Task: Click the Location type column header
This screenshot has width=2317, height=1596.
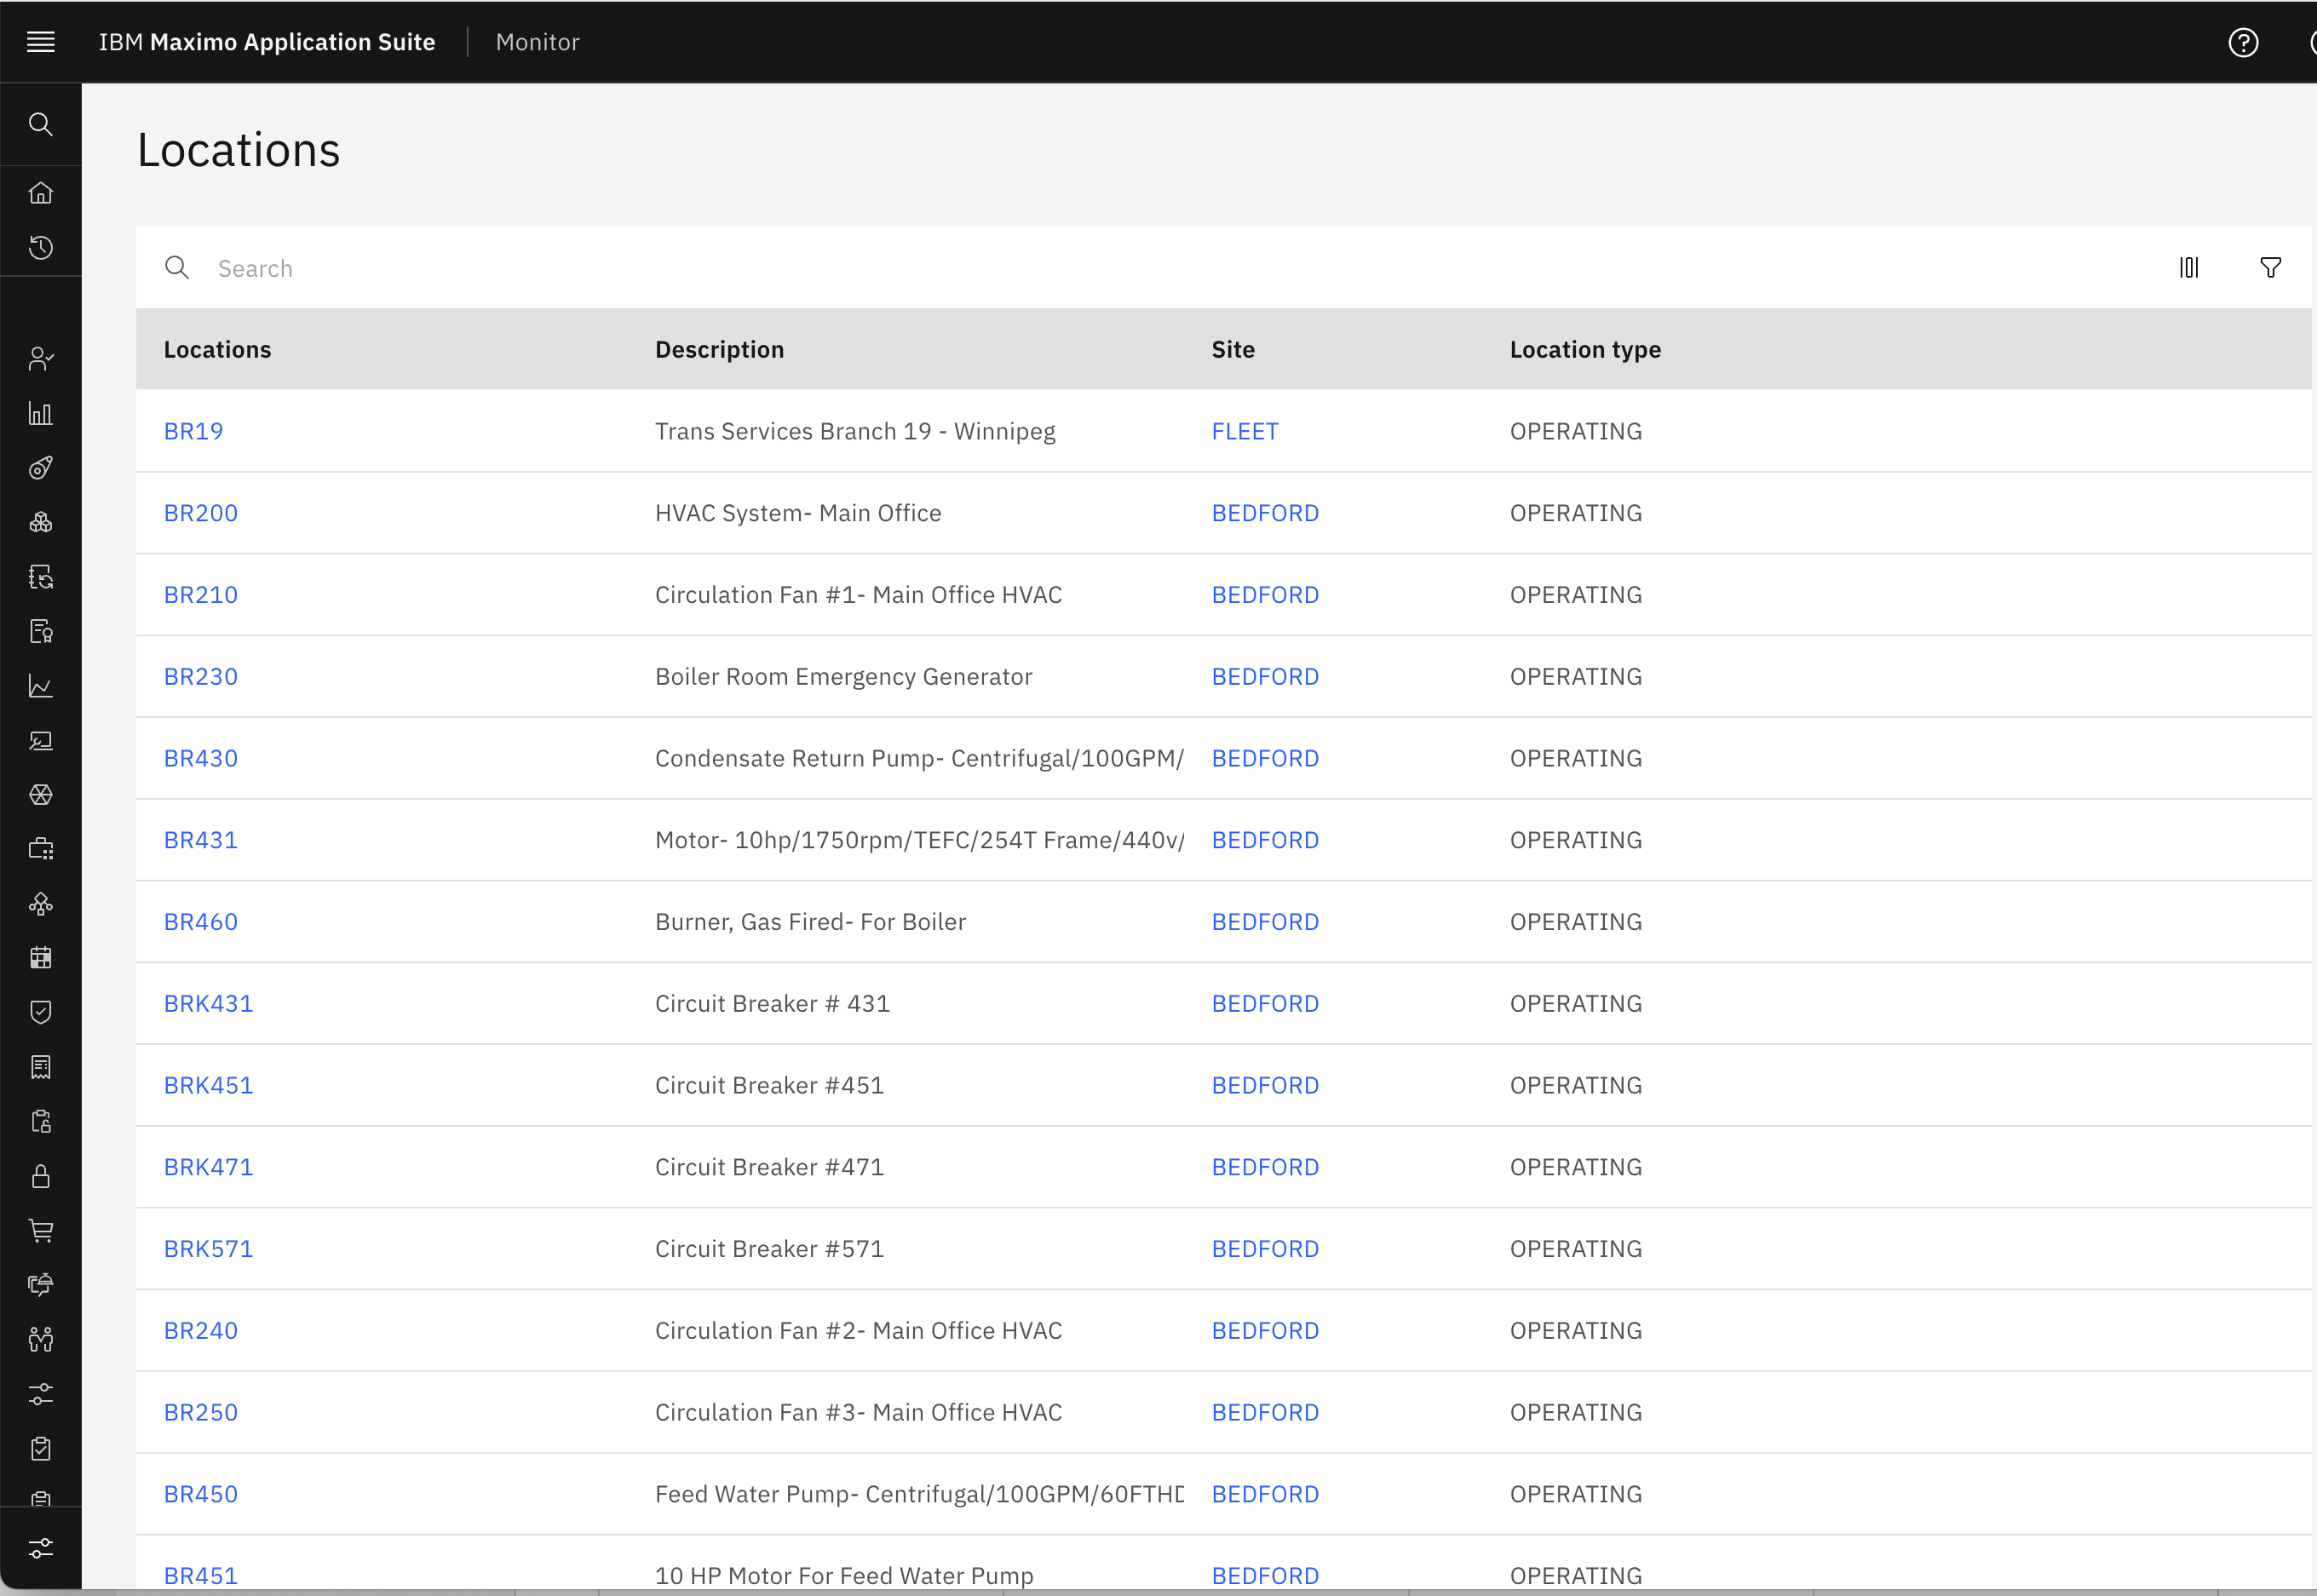Action: pos(1585,349)
